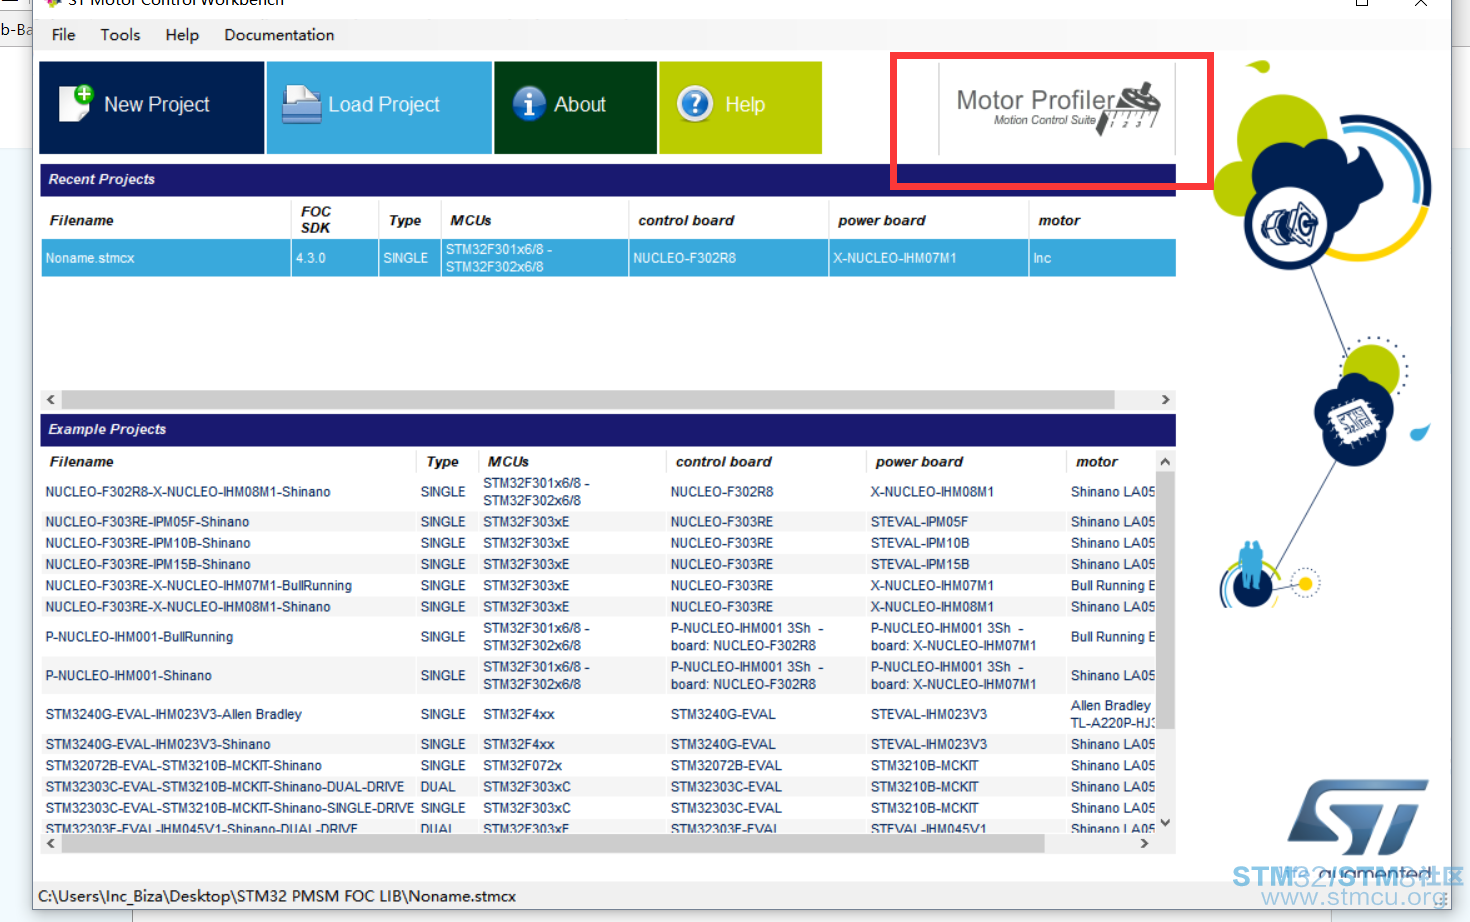Click the Load Project folder icon

301,104
